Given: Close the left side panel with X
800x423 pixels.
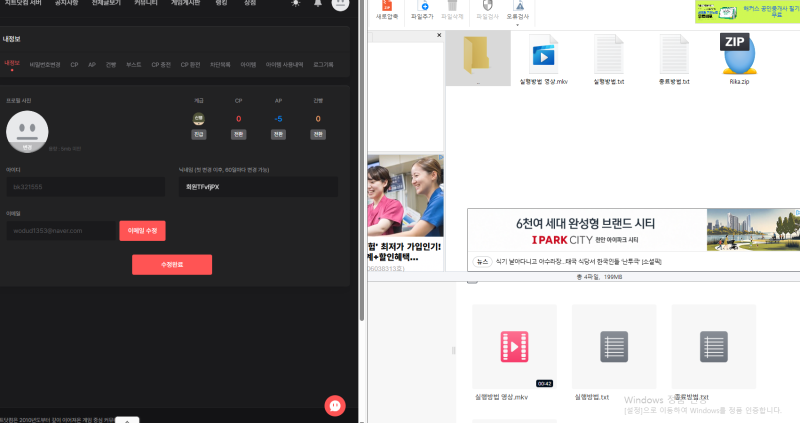Looking at the screenshot, I should coord(438,35).
